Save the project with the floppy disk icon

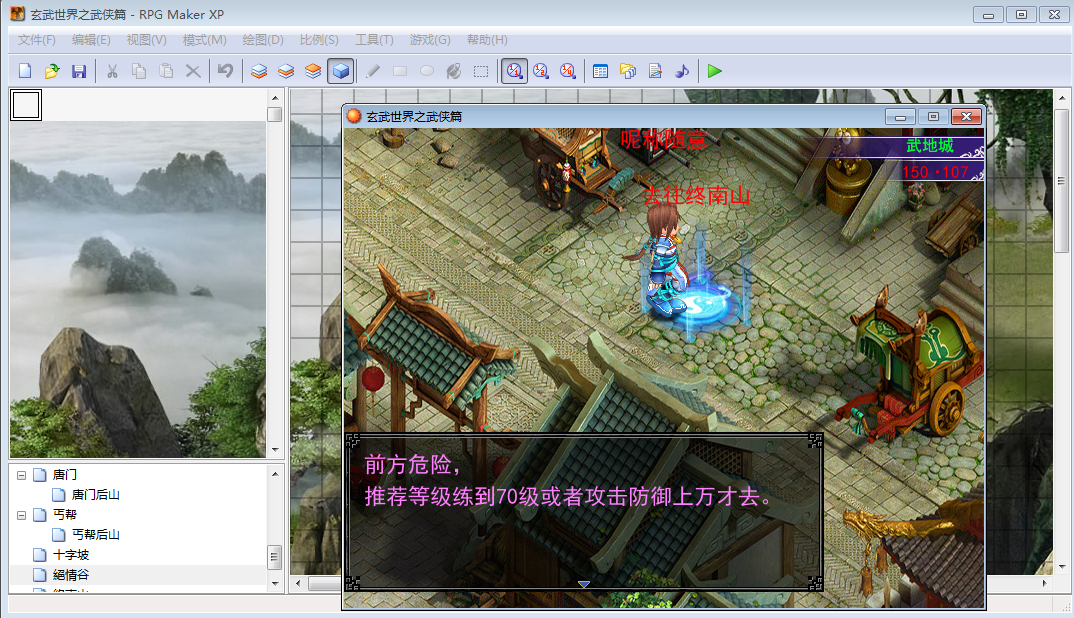click(79, 71)
